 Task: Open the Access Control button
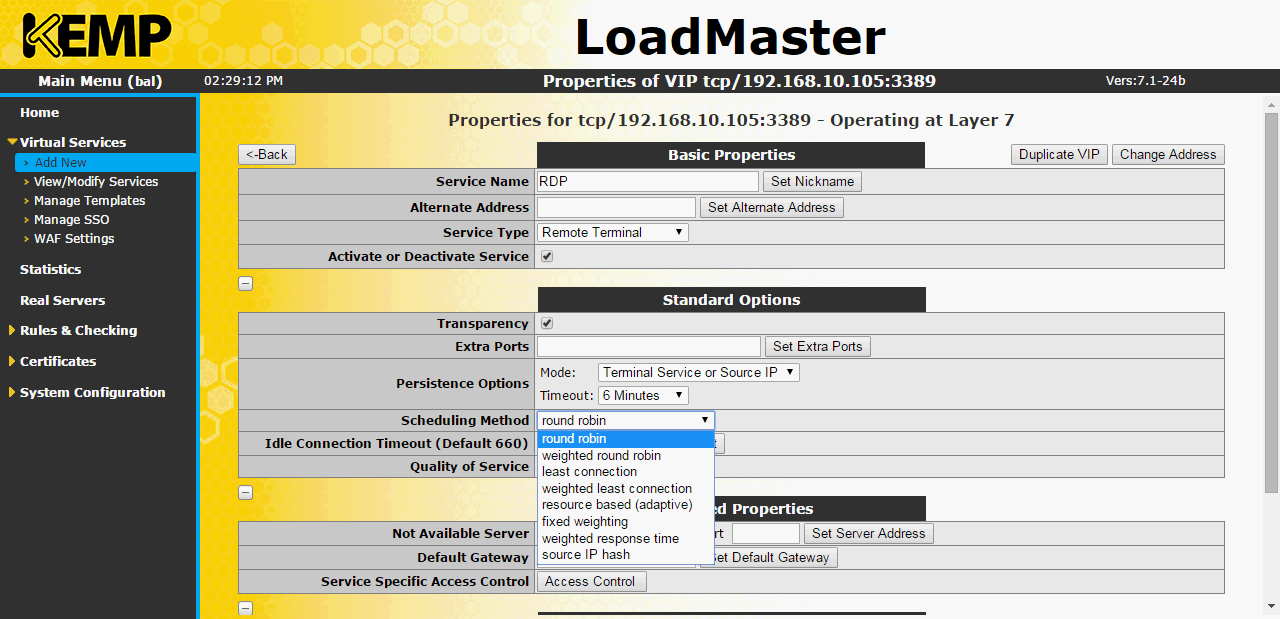click(590, 582)
